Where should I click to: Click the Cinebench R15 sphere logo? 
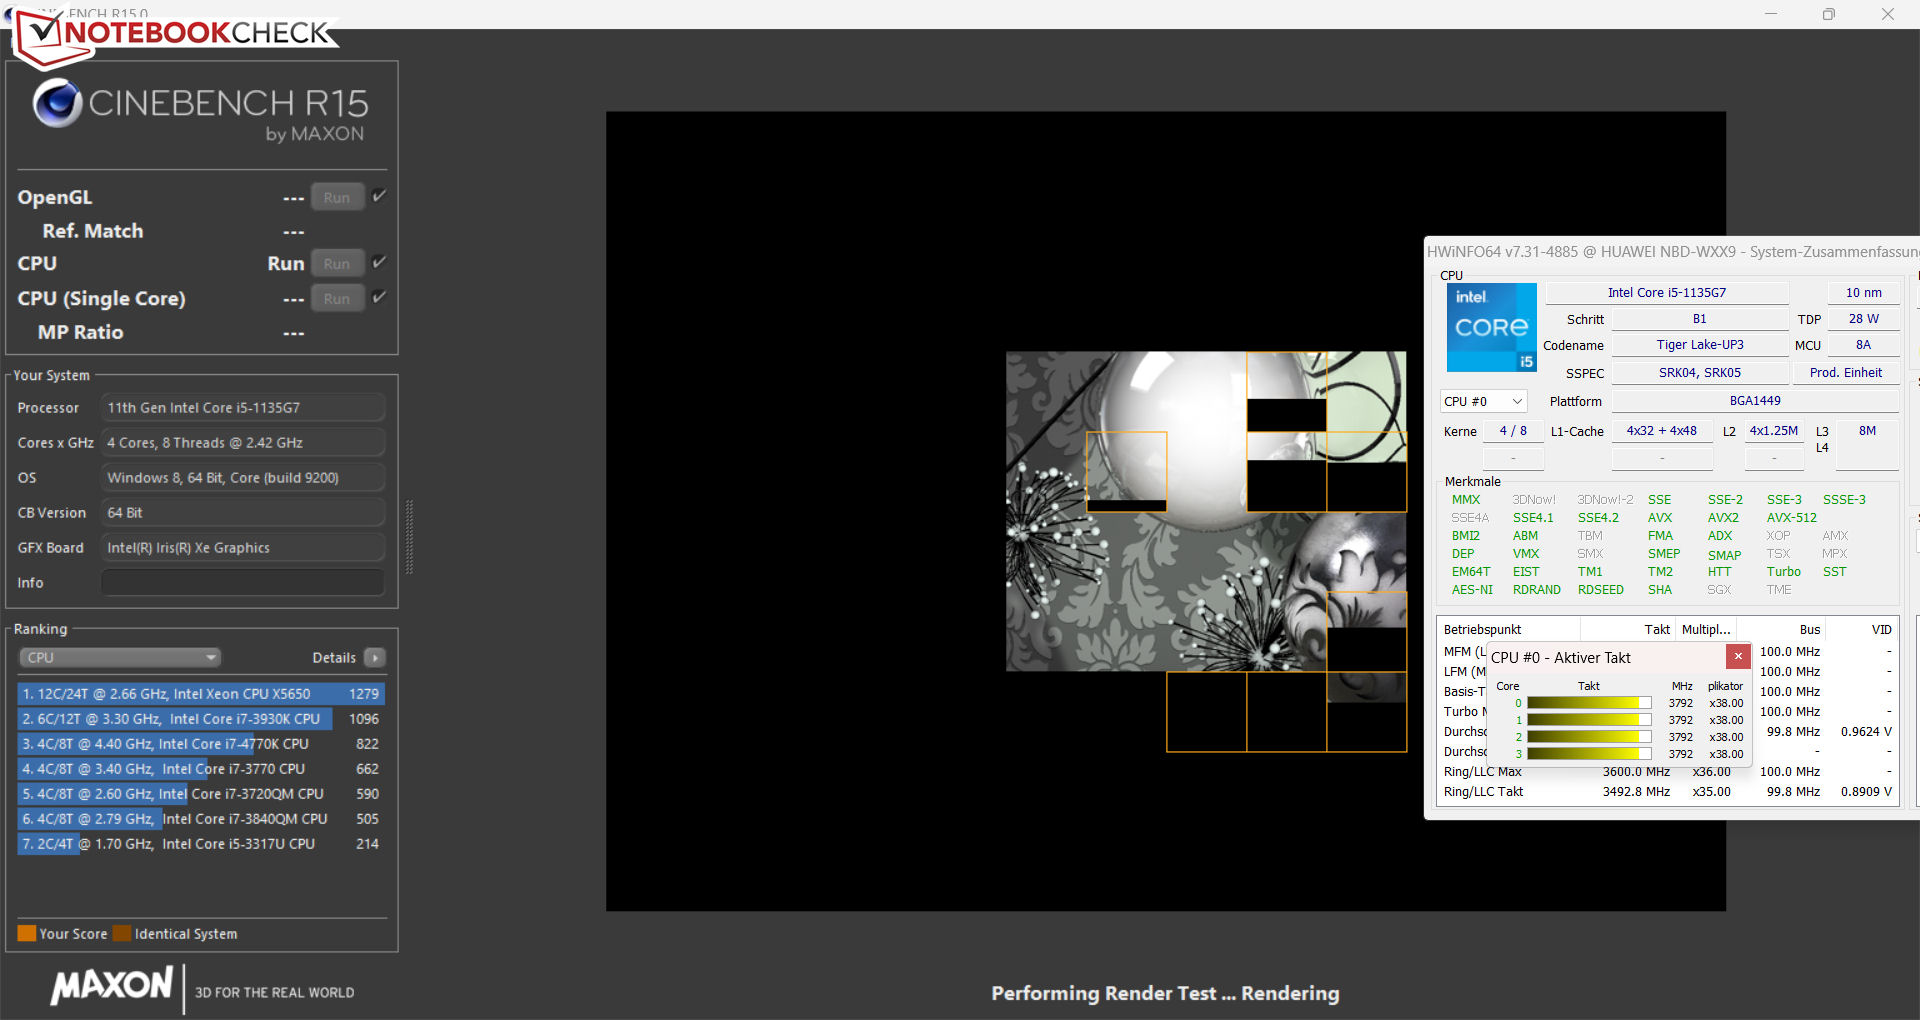coord(57,104)
